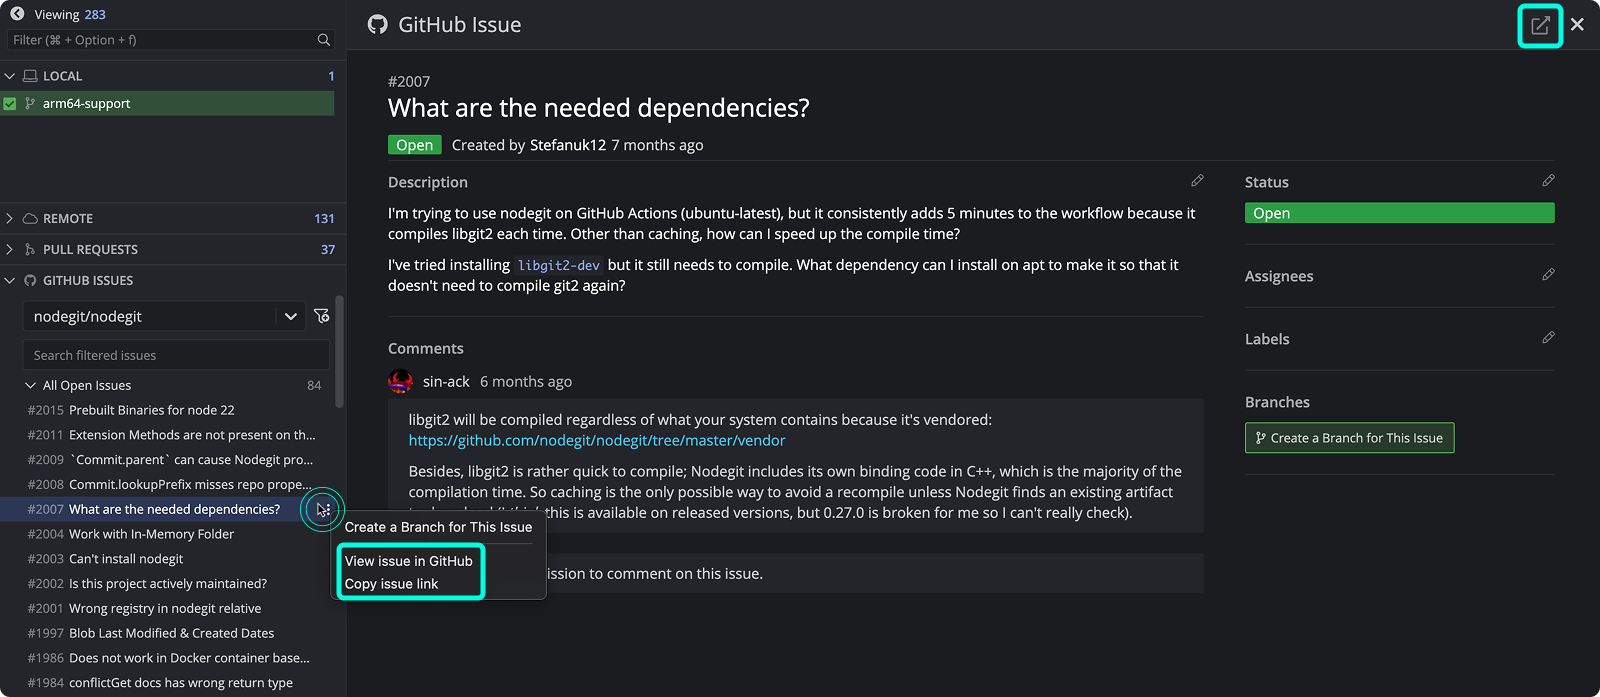Click the GitHub logo in panel header
The height and width of the screenshot is (697, 1600).
[x=377, y=25]
